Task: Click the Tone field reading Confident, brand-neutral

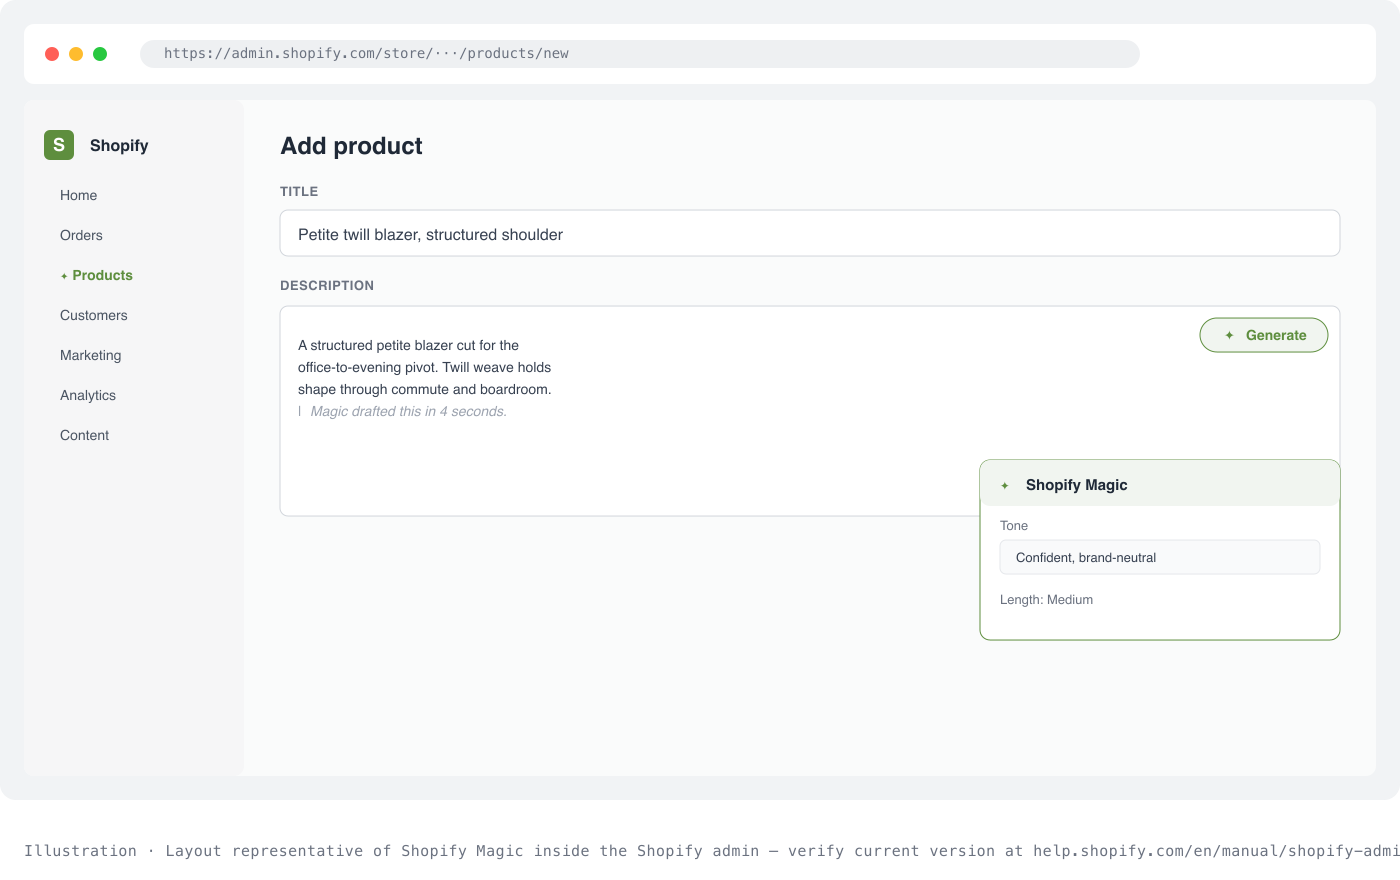Action: tap(1160, 557)
